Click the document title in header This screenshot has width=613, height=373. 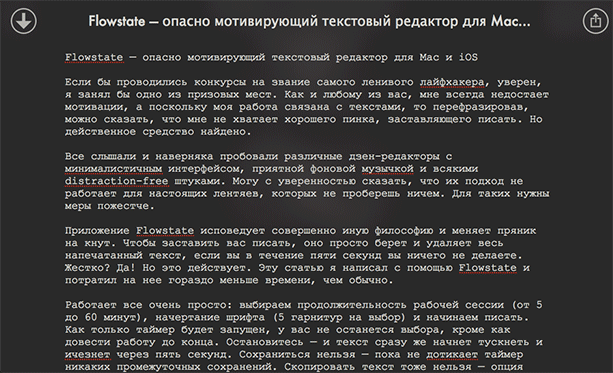pos(309,21)
